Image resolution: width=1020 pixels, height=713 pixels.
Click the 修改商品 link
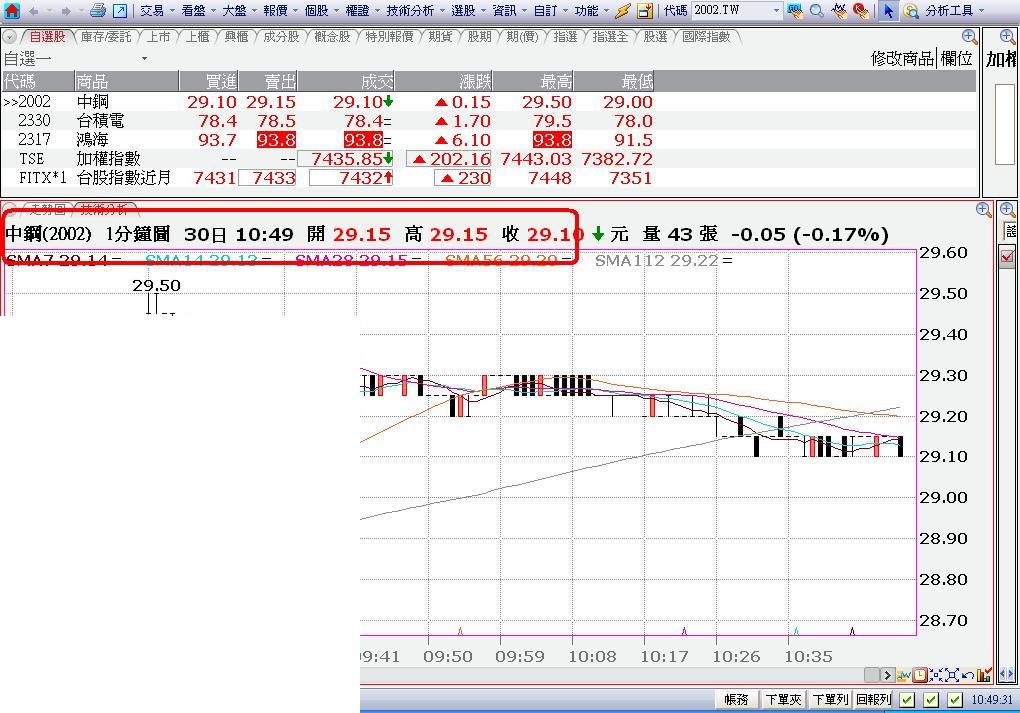point(902,59)
